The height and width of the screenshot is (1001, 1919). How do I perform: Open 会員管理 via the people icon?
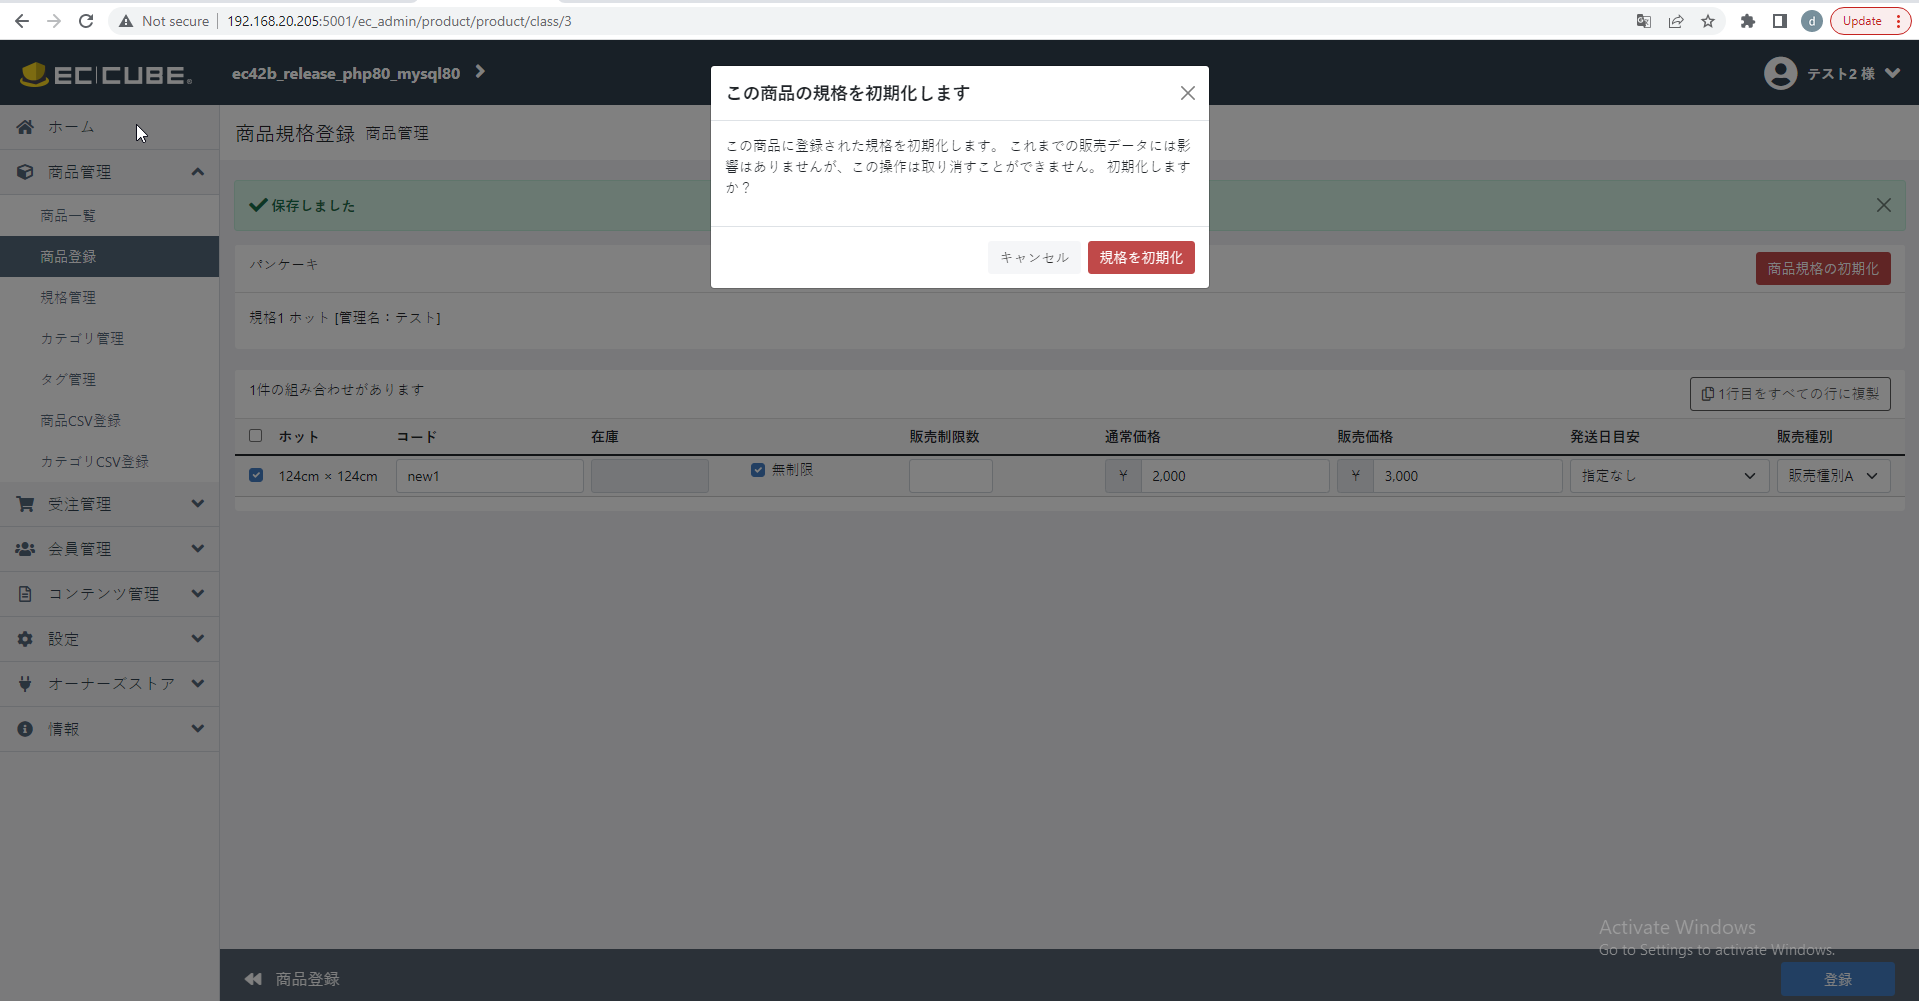coord(24,548)
